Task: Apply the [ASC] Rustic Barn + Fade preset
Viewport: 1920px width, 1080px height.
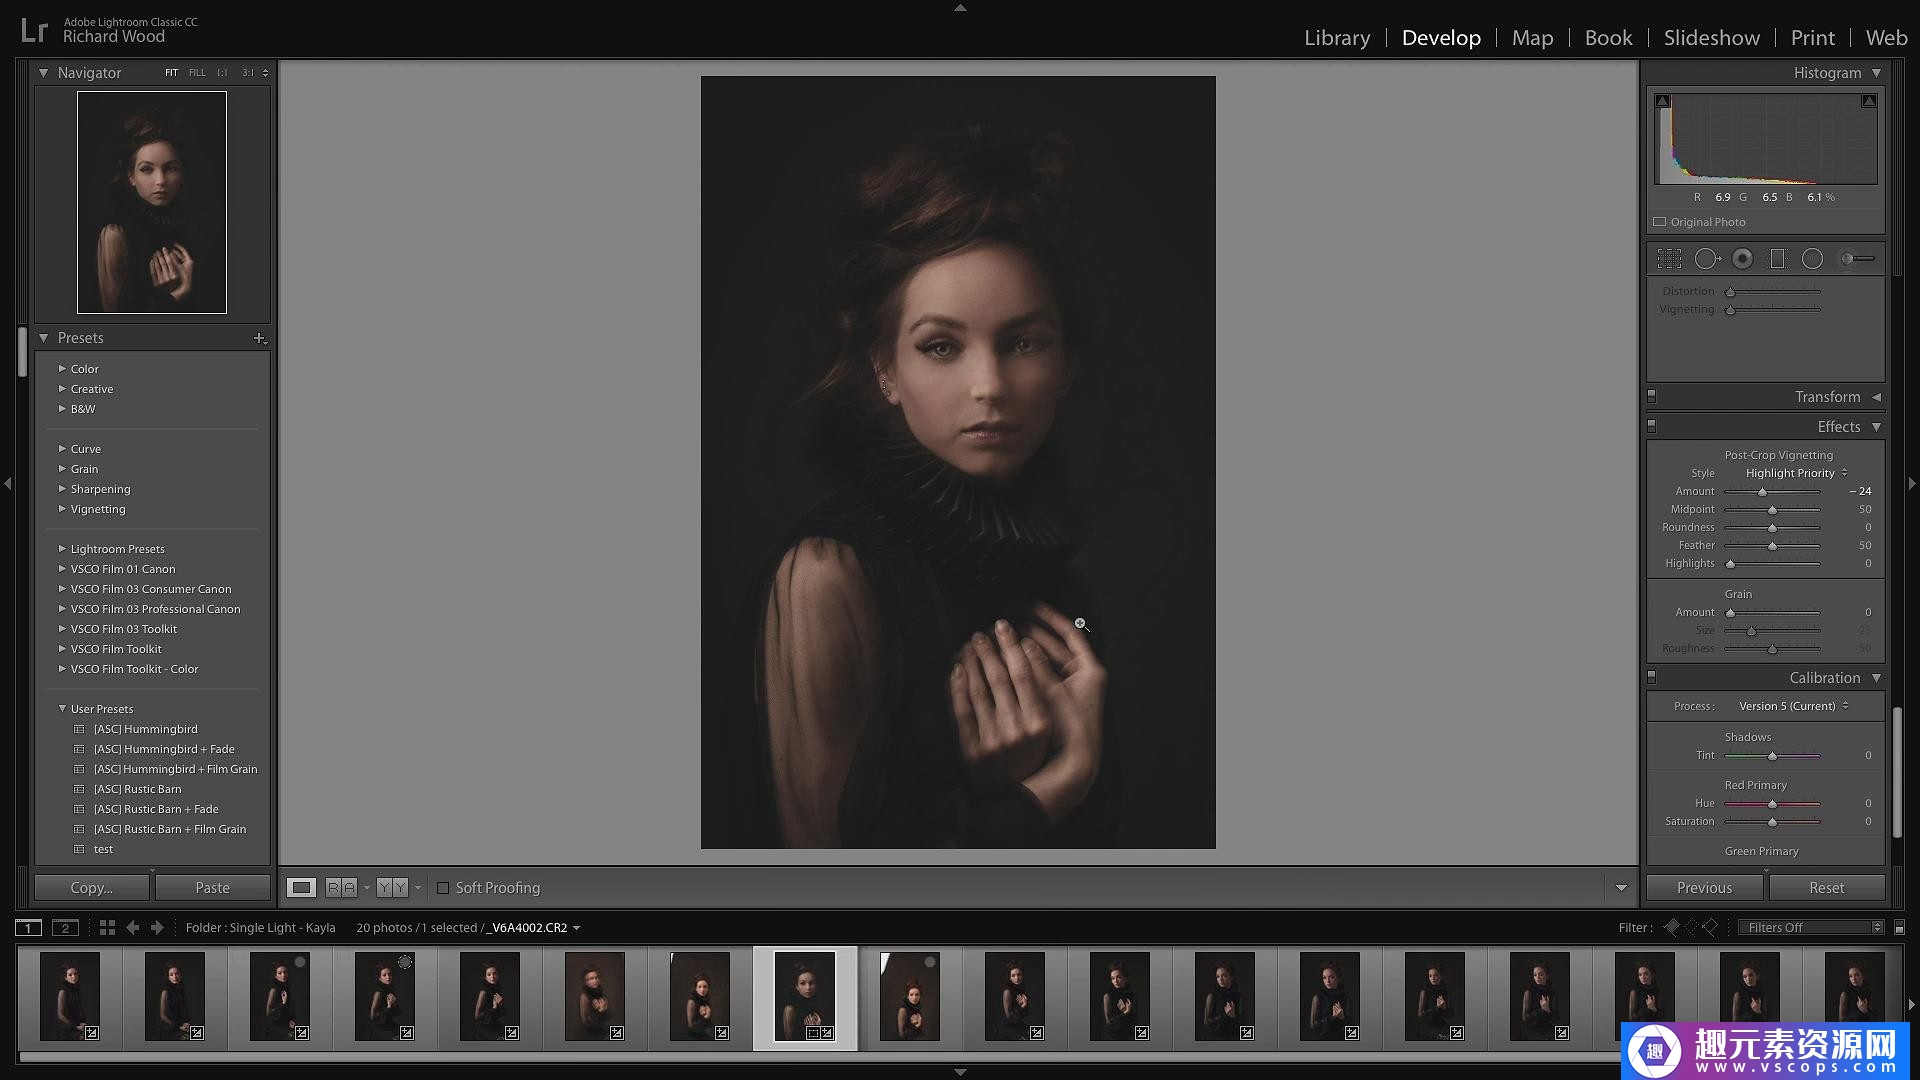Action: pos(156,809)
